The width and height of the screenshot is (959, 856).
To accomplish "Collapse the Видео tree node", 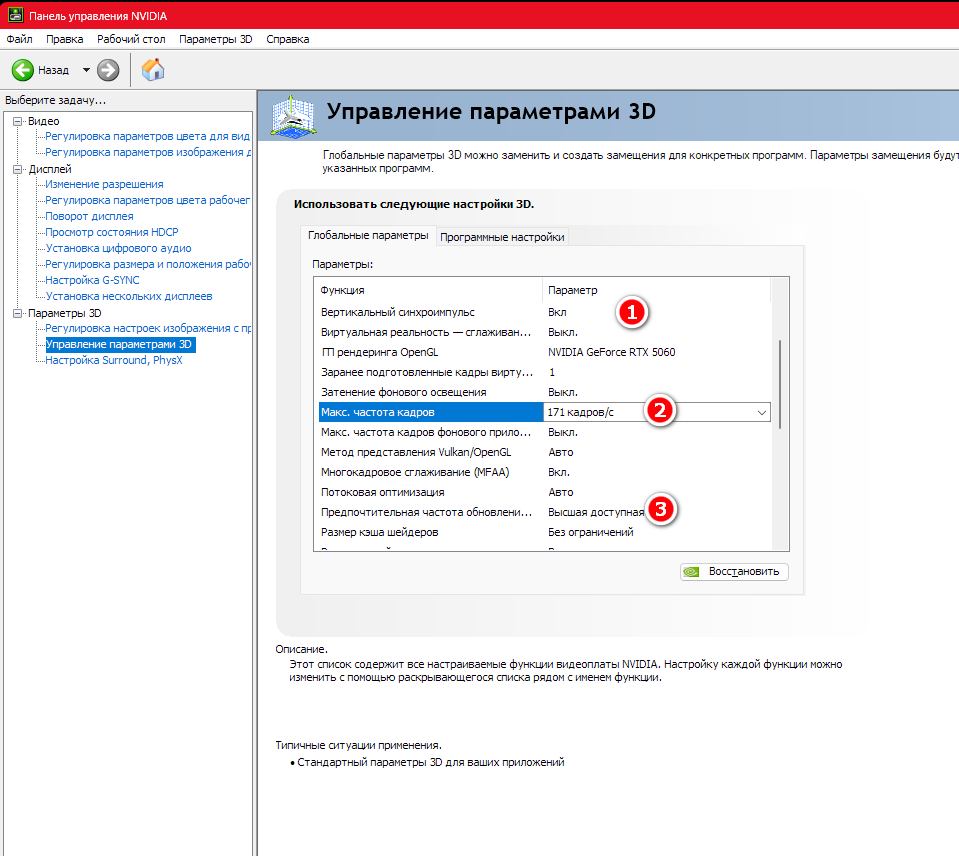I will tap(17, 121).
